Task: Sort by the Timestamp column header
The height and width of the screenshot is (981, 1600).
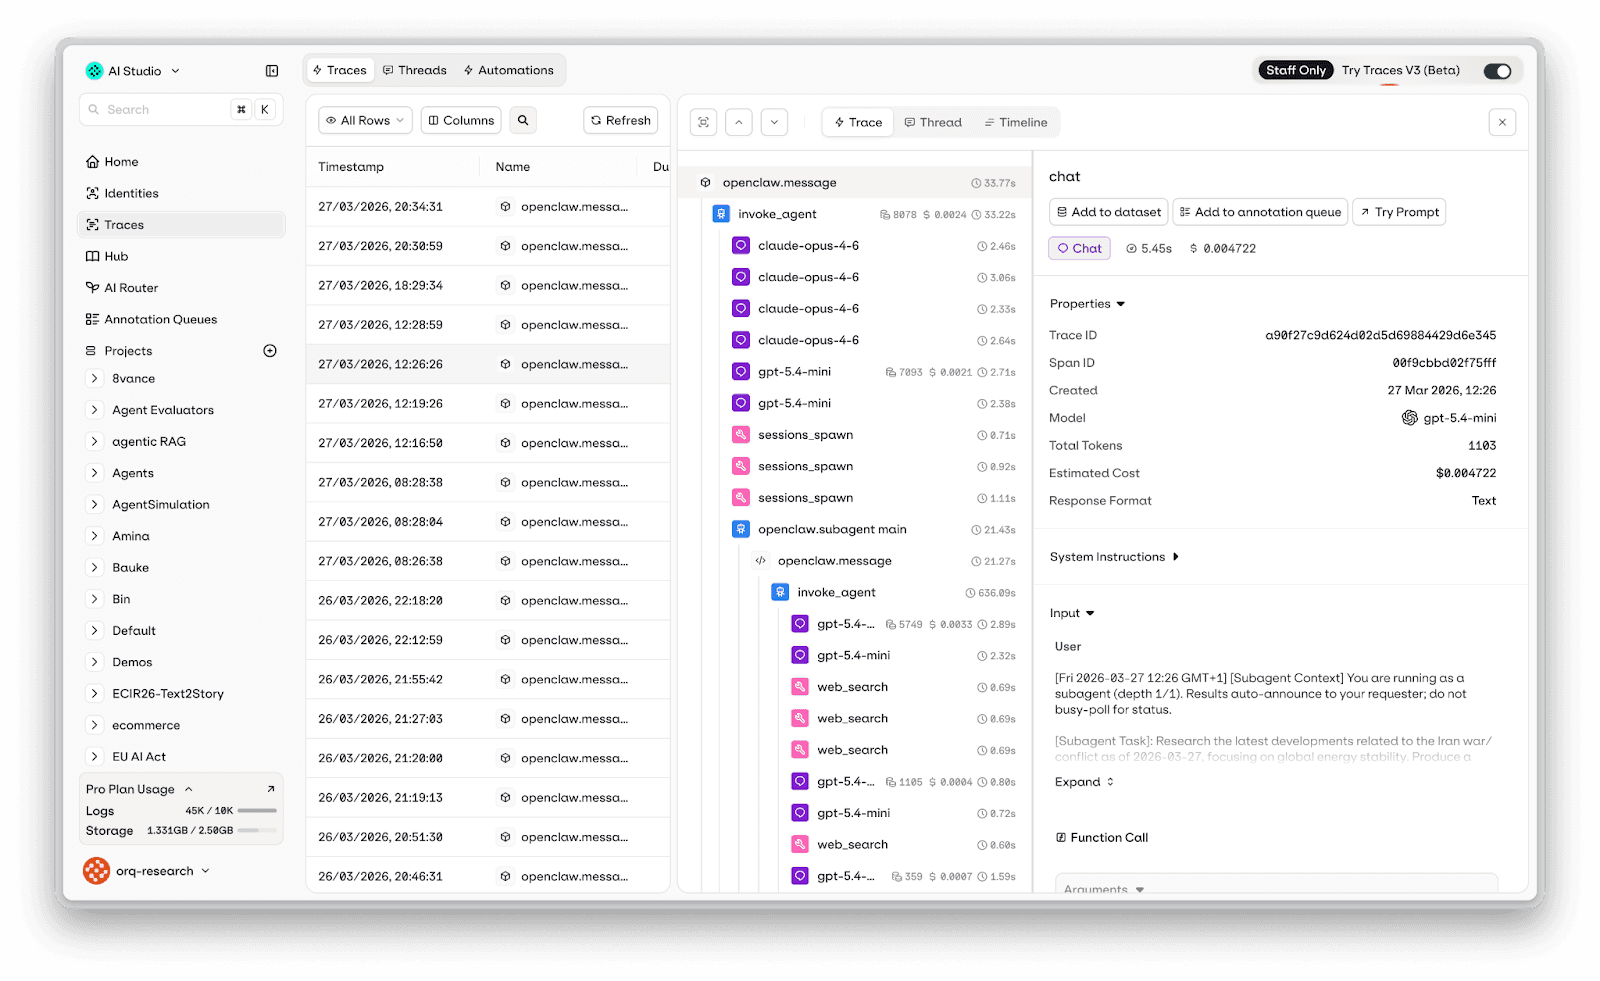Action: (x=351, y=167)
